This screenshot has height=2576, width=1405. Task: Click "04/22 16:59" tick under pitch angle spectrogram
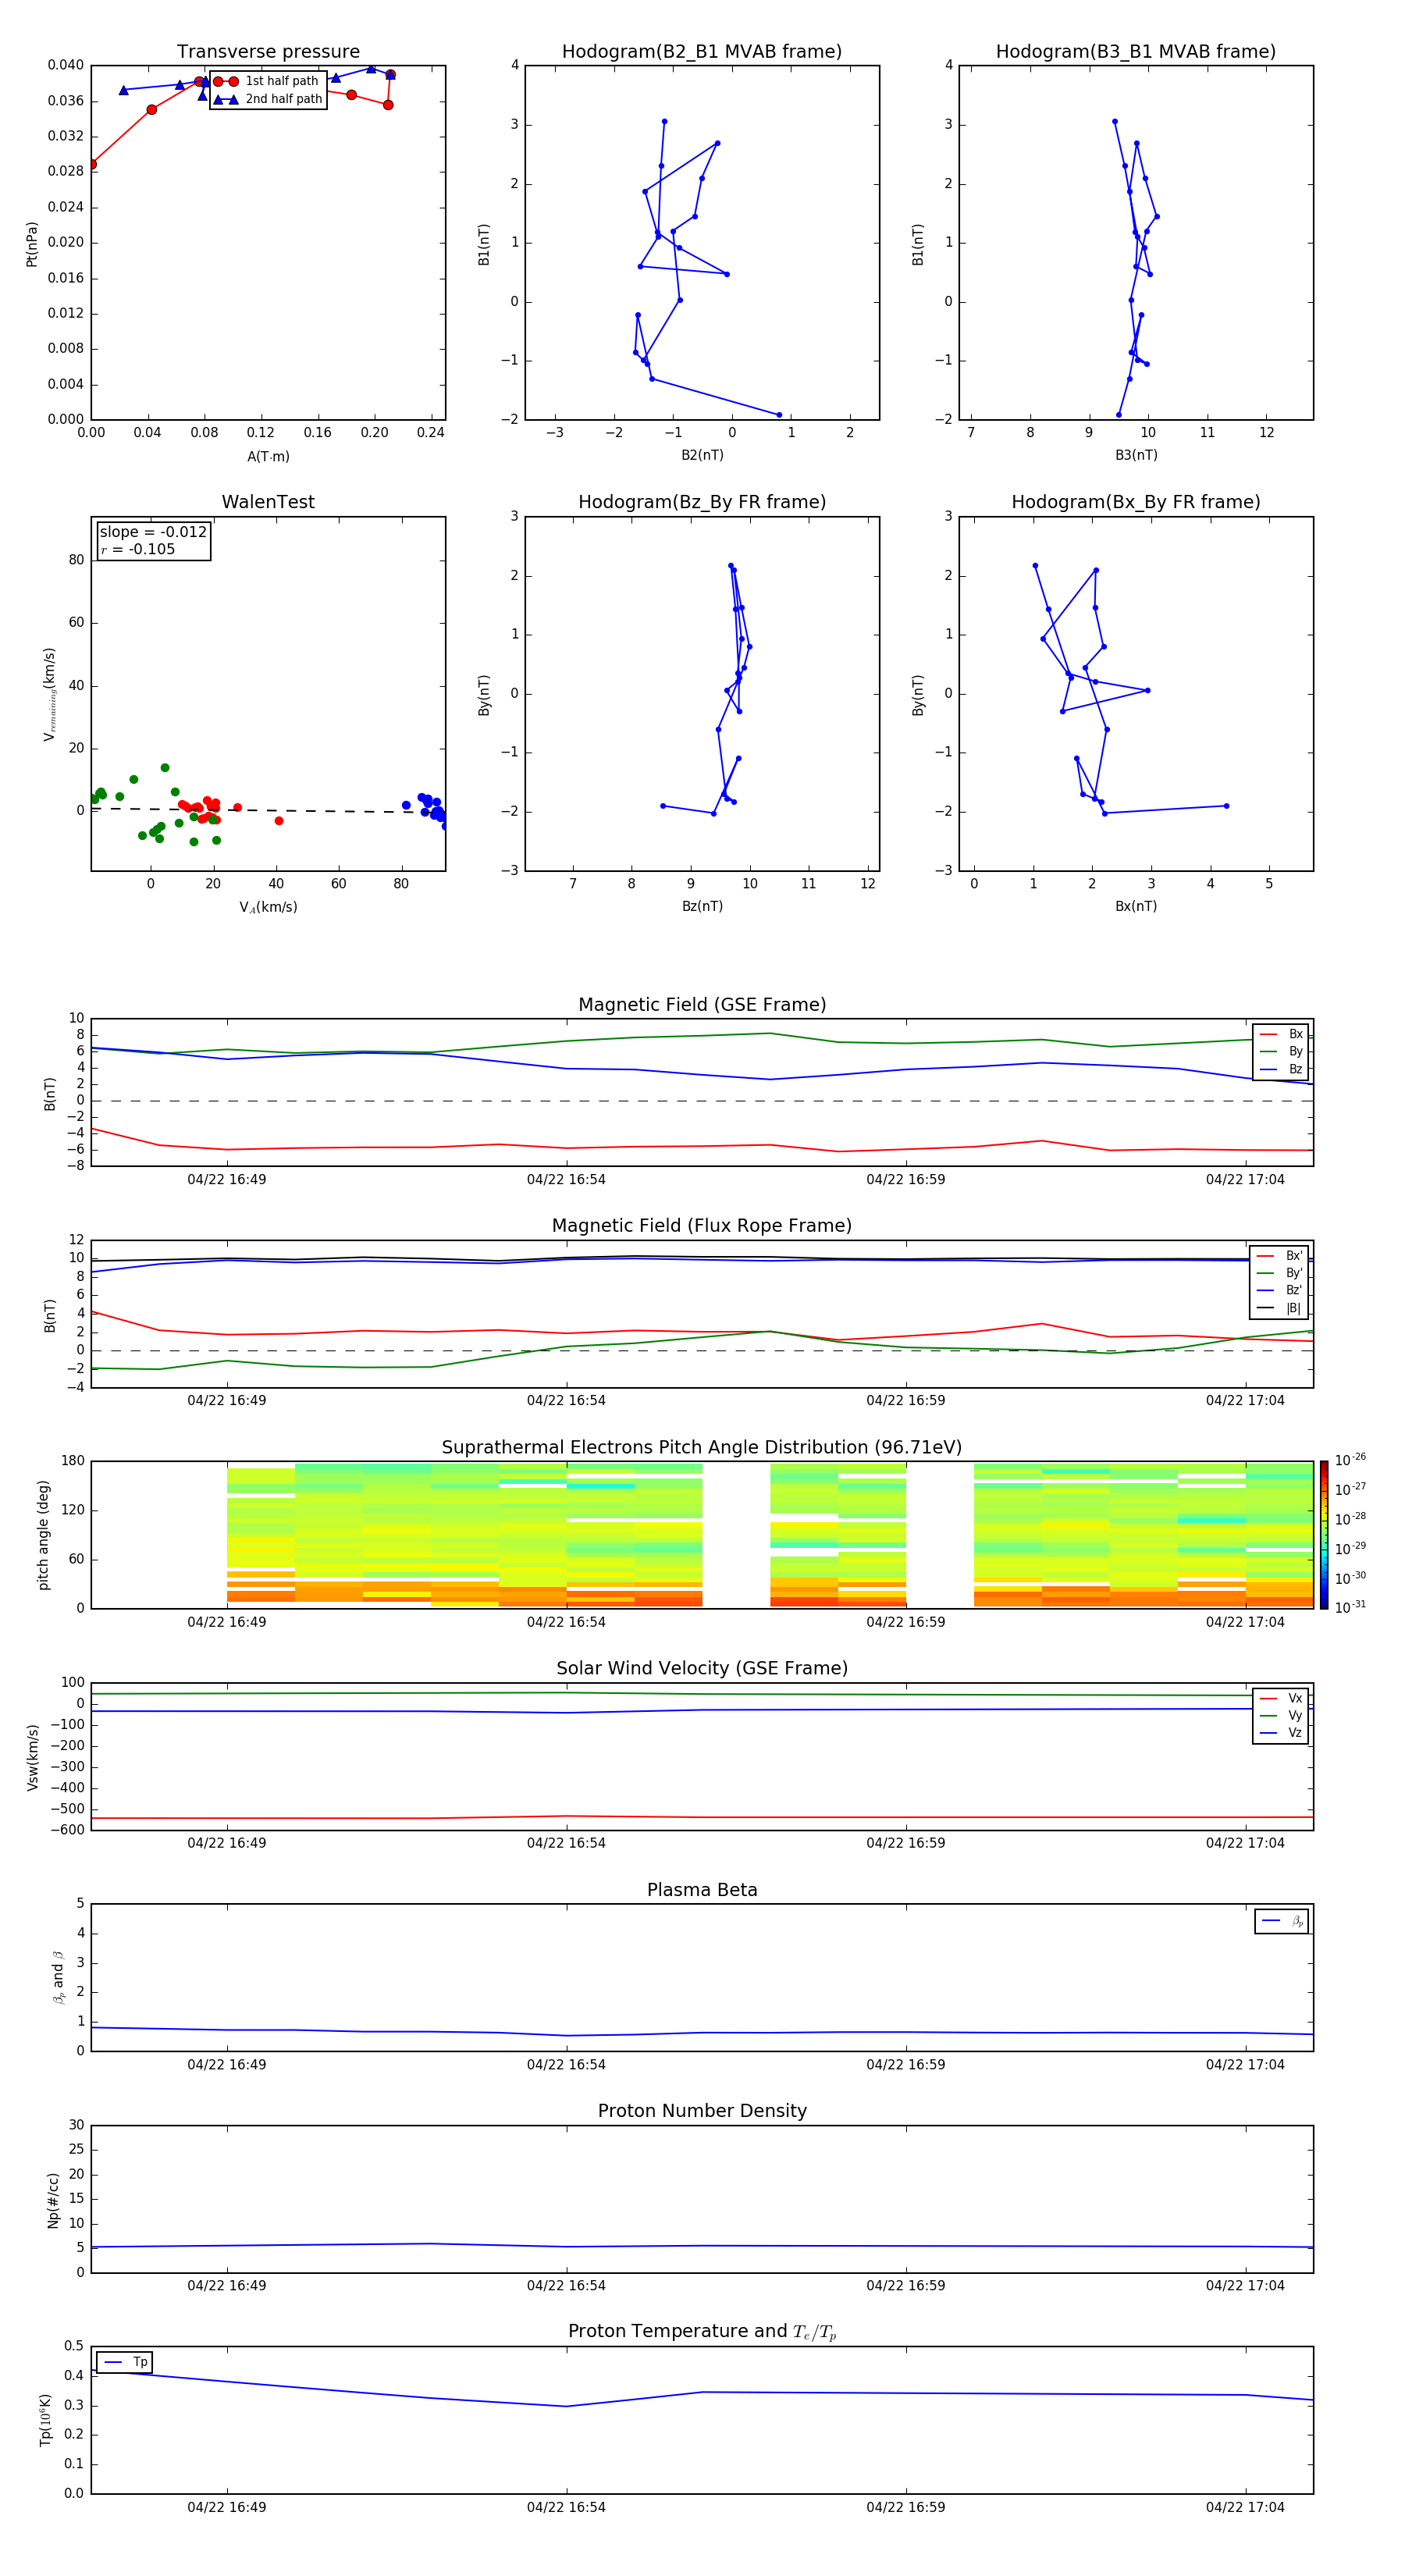[x=905, y=1622]
